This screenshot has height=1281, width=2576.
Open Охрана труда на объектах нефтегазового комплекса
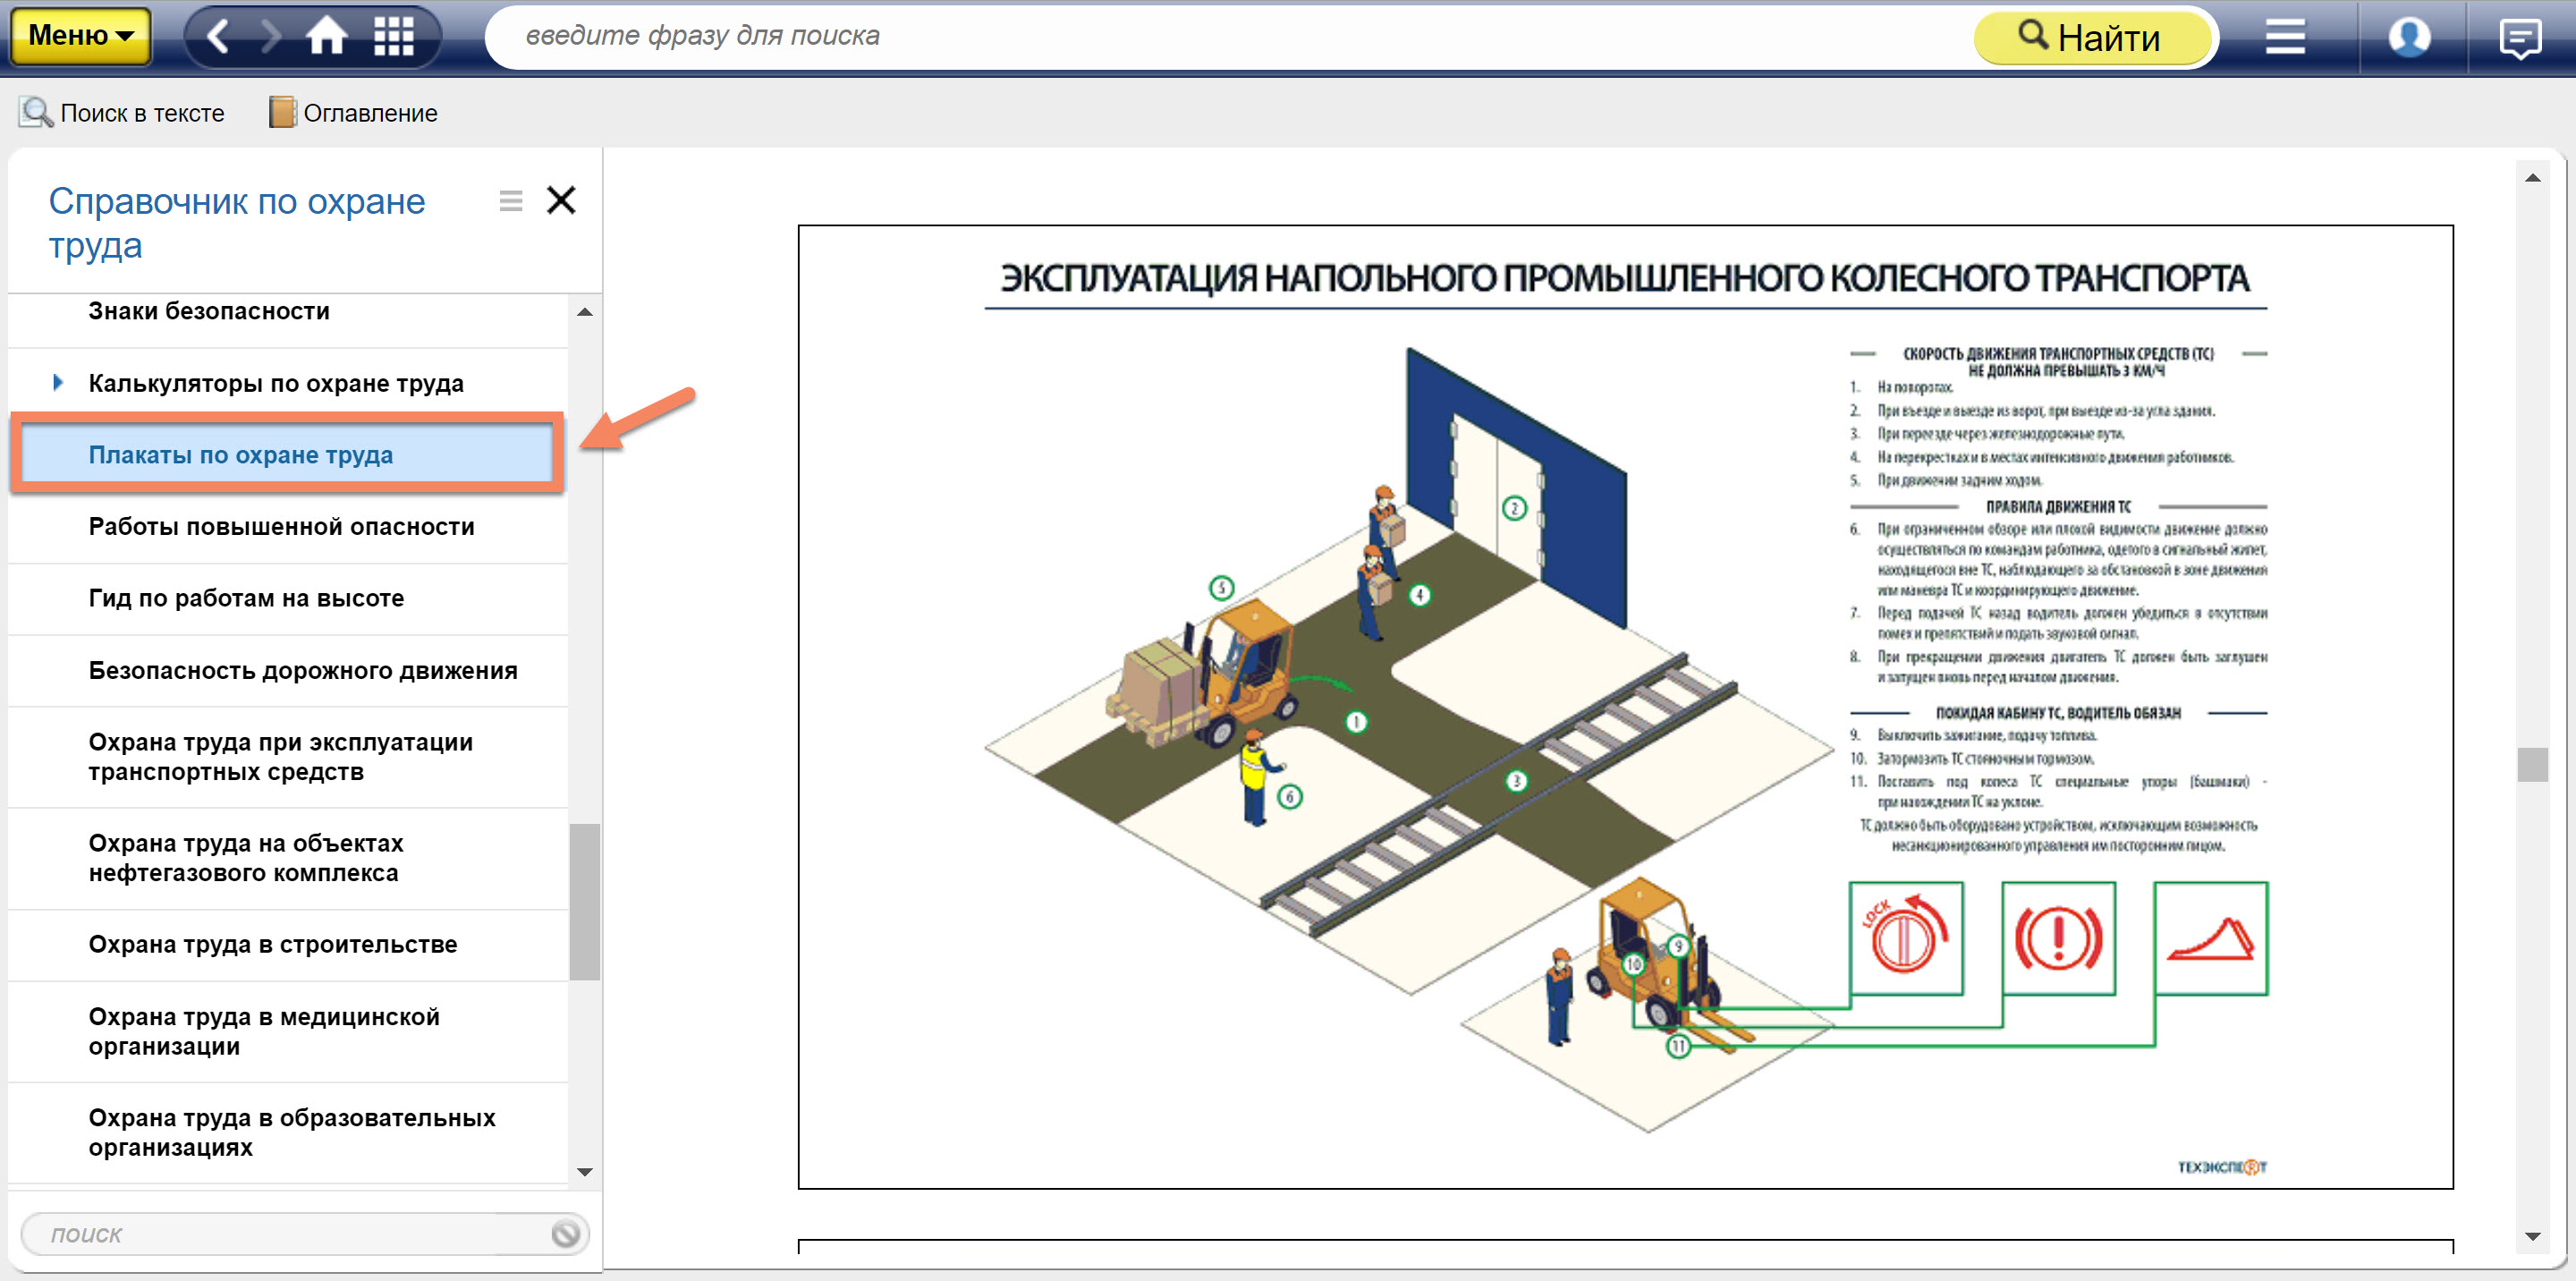pyautogui.click(x=288, y=858)
